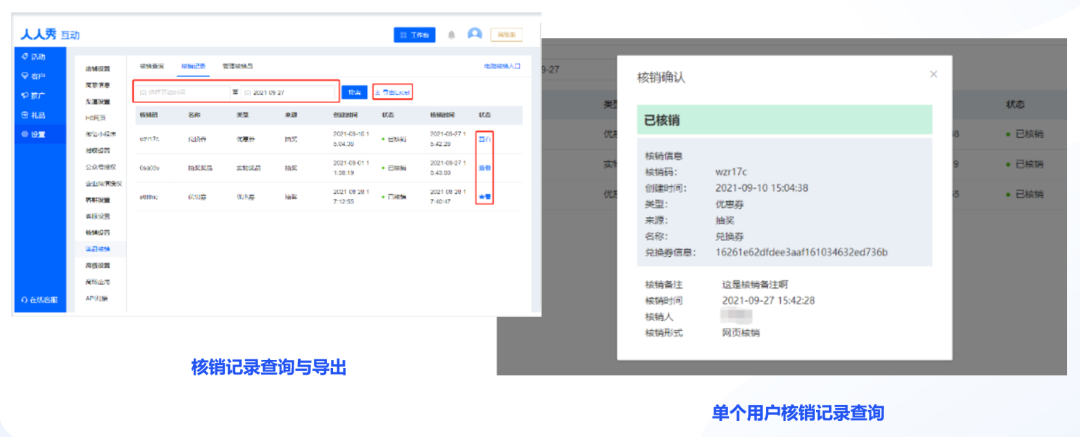This screenshot has width=1080, height=437.
Task: Open the end date picker showing 2021-09-27
Action: tap(289, 92)
